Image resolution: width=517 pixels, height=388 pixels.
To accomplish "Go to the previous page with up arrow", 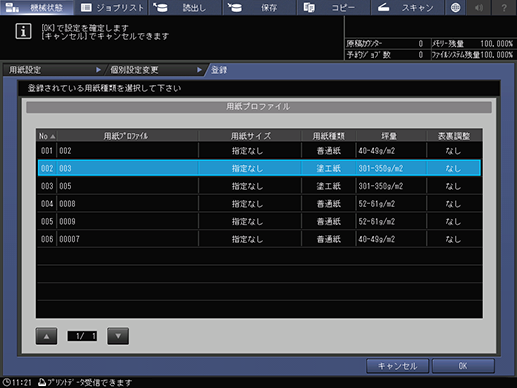I will [46, 336].
